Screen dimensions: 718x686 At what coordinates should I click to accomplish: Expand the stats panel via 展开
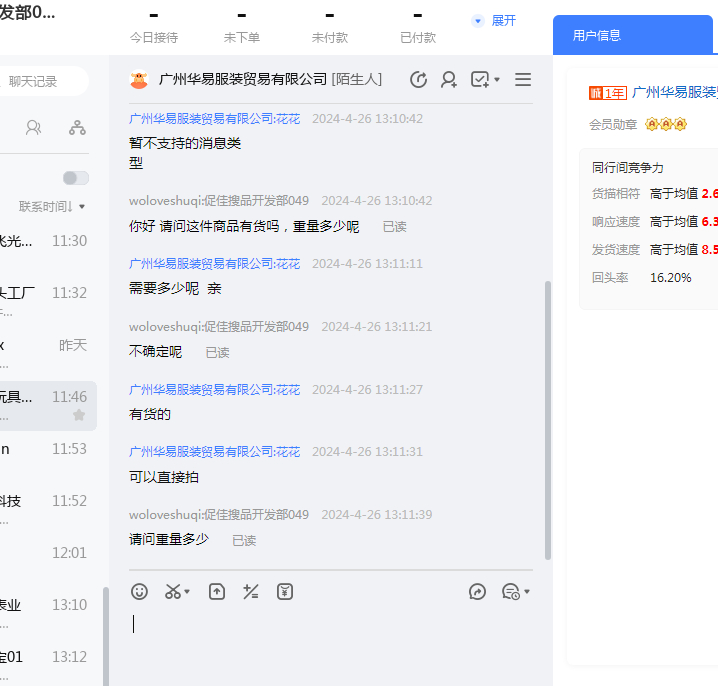494,20
